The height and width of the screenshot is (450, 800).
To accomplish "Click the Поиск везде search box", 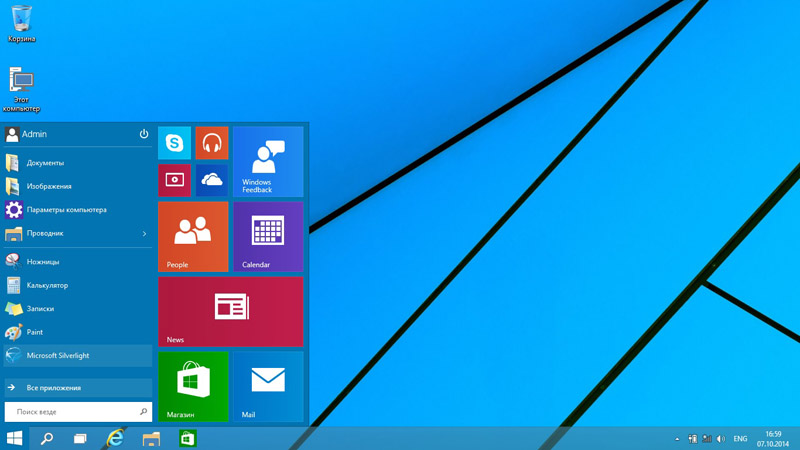I will pos(78,412).
